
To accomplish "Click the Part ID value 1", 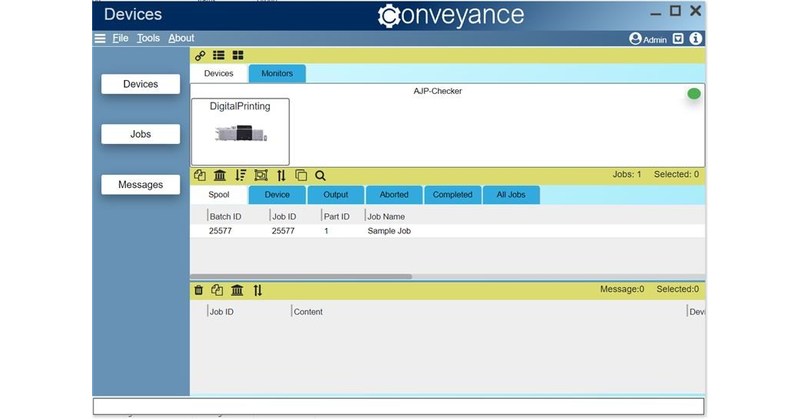I will 326,231.
